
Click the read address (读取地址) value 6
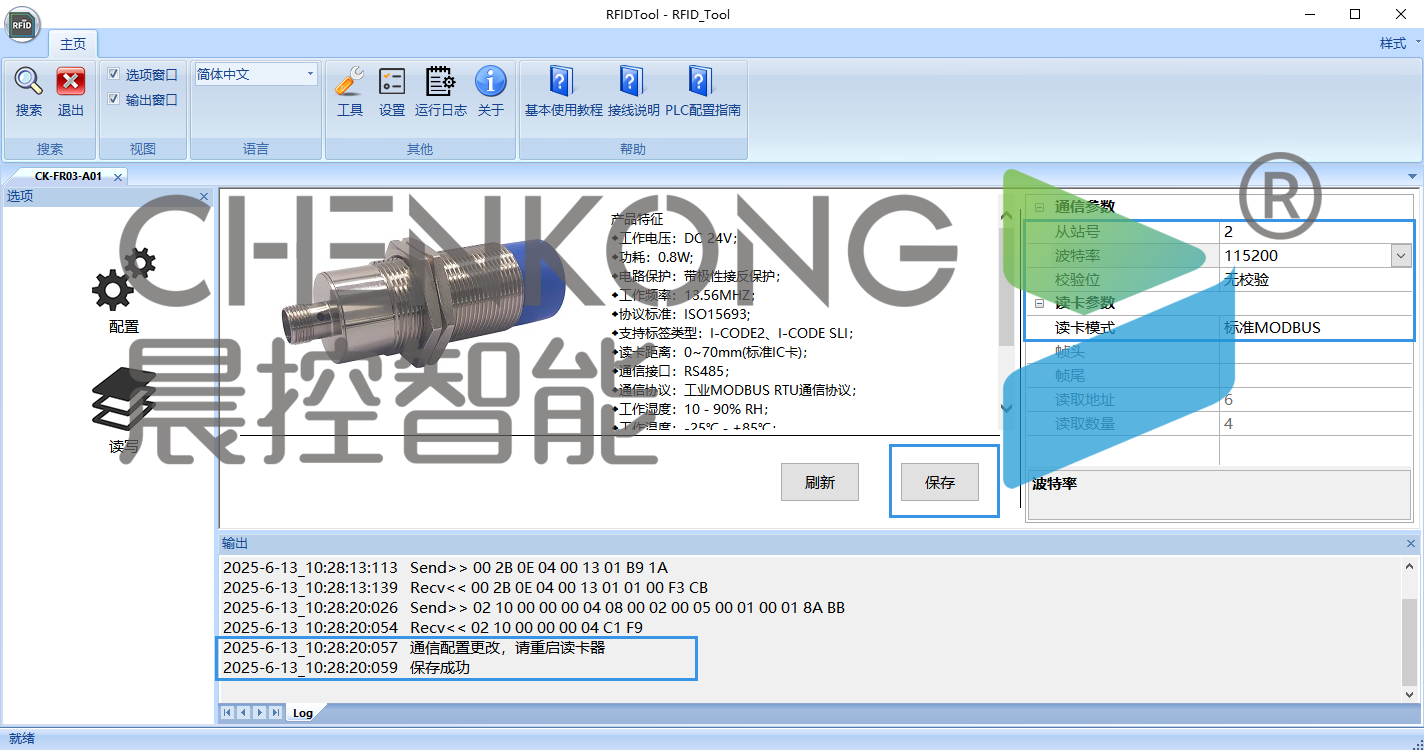(x=1315, y=399)
